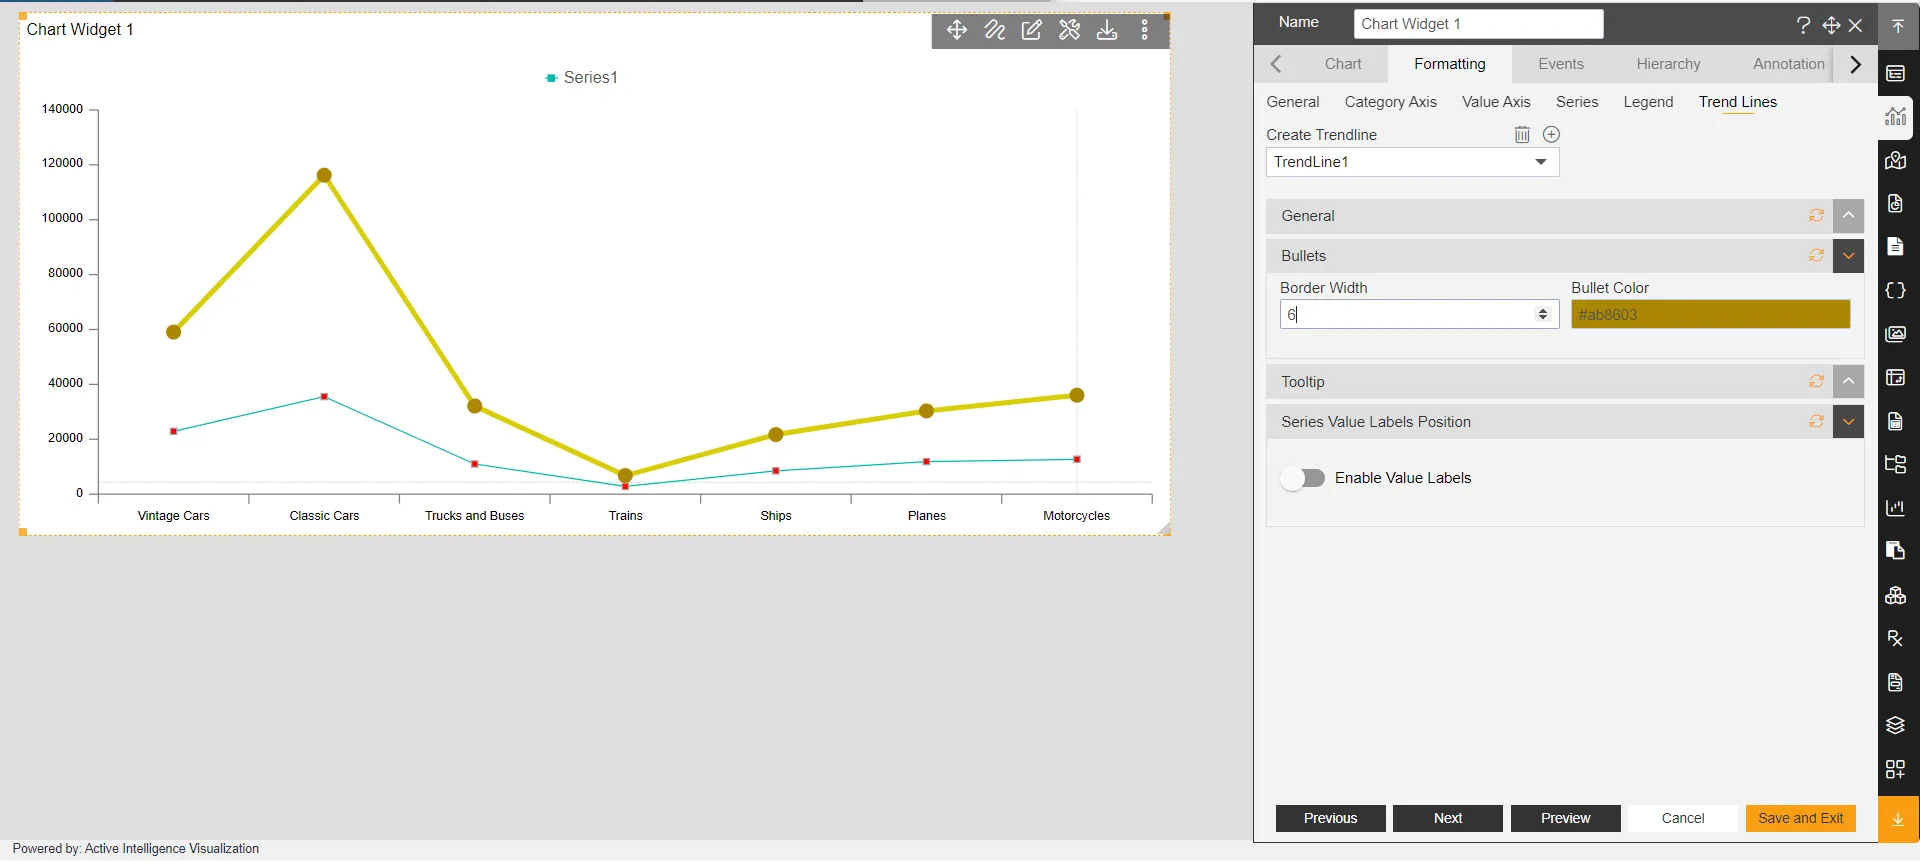Image resolution: width=1920 pixels, height=861 pixels.
Task: Switch to the Events tab
Action: tap(1560, 64)
